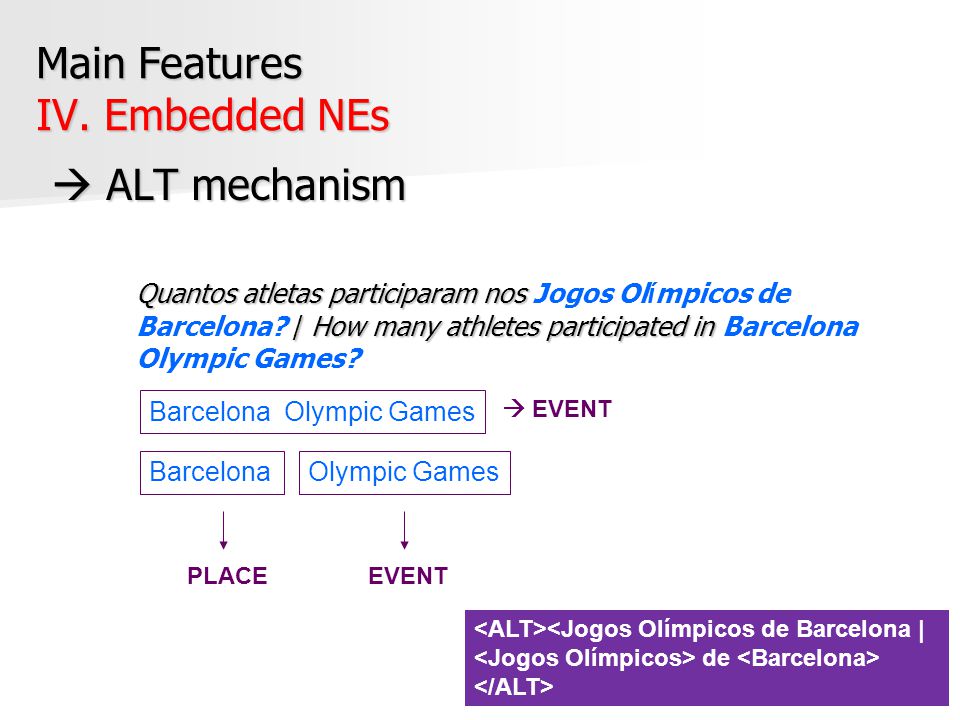The width and height of the screenshot is (960, 720).
Task: Click the arrow next to upper EVENT
Action: 514,408
